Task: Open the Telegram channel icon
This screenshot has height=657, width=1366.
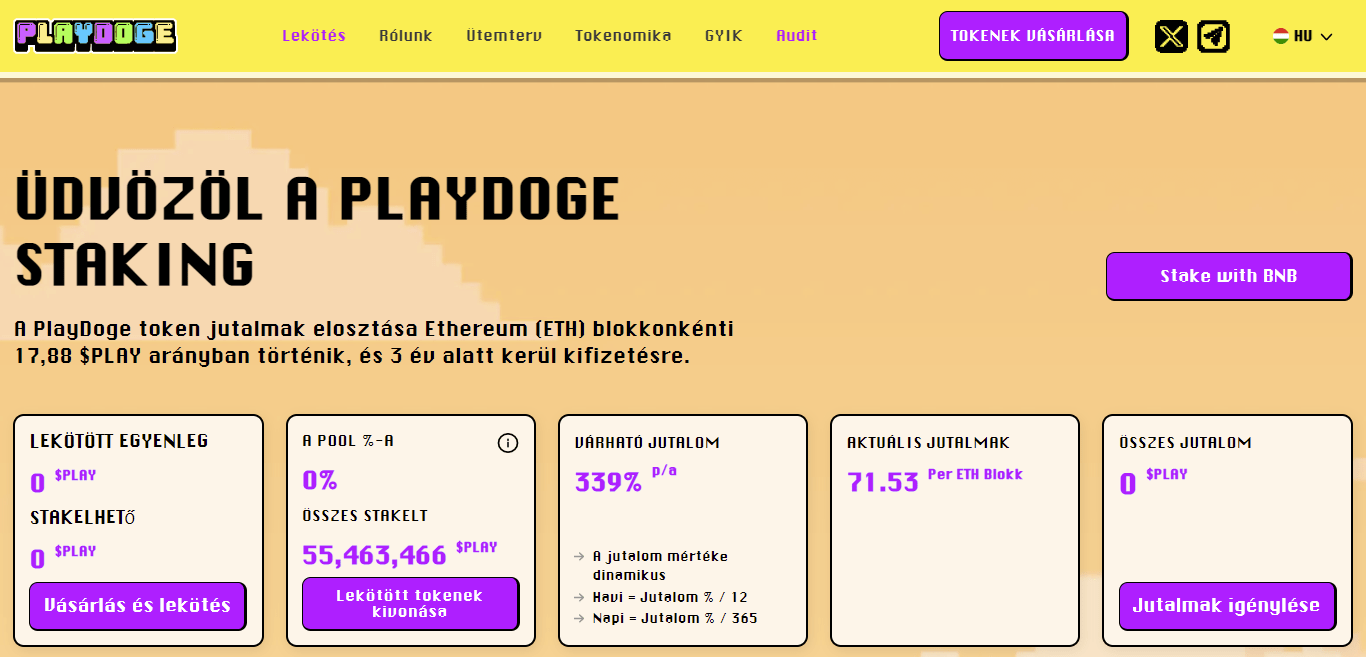Action: 1213,36
